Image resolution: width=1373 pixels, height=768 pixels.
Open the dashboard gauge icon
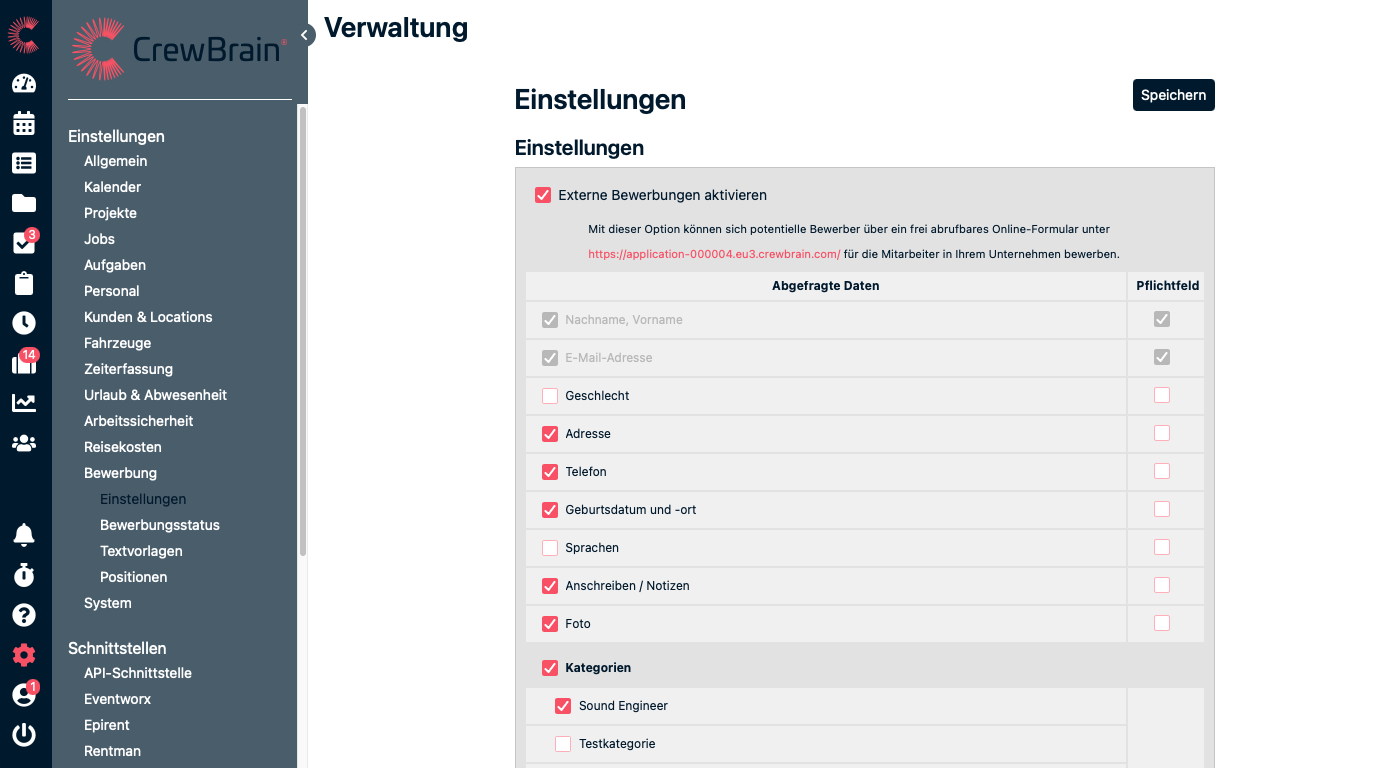24,83
